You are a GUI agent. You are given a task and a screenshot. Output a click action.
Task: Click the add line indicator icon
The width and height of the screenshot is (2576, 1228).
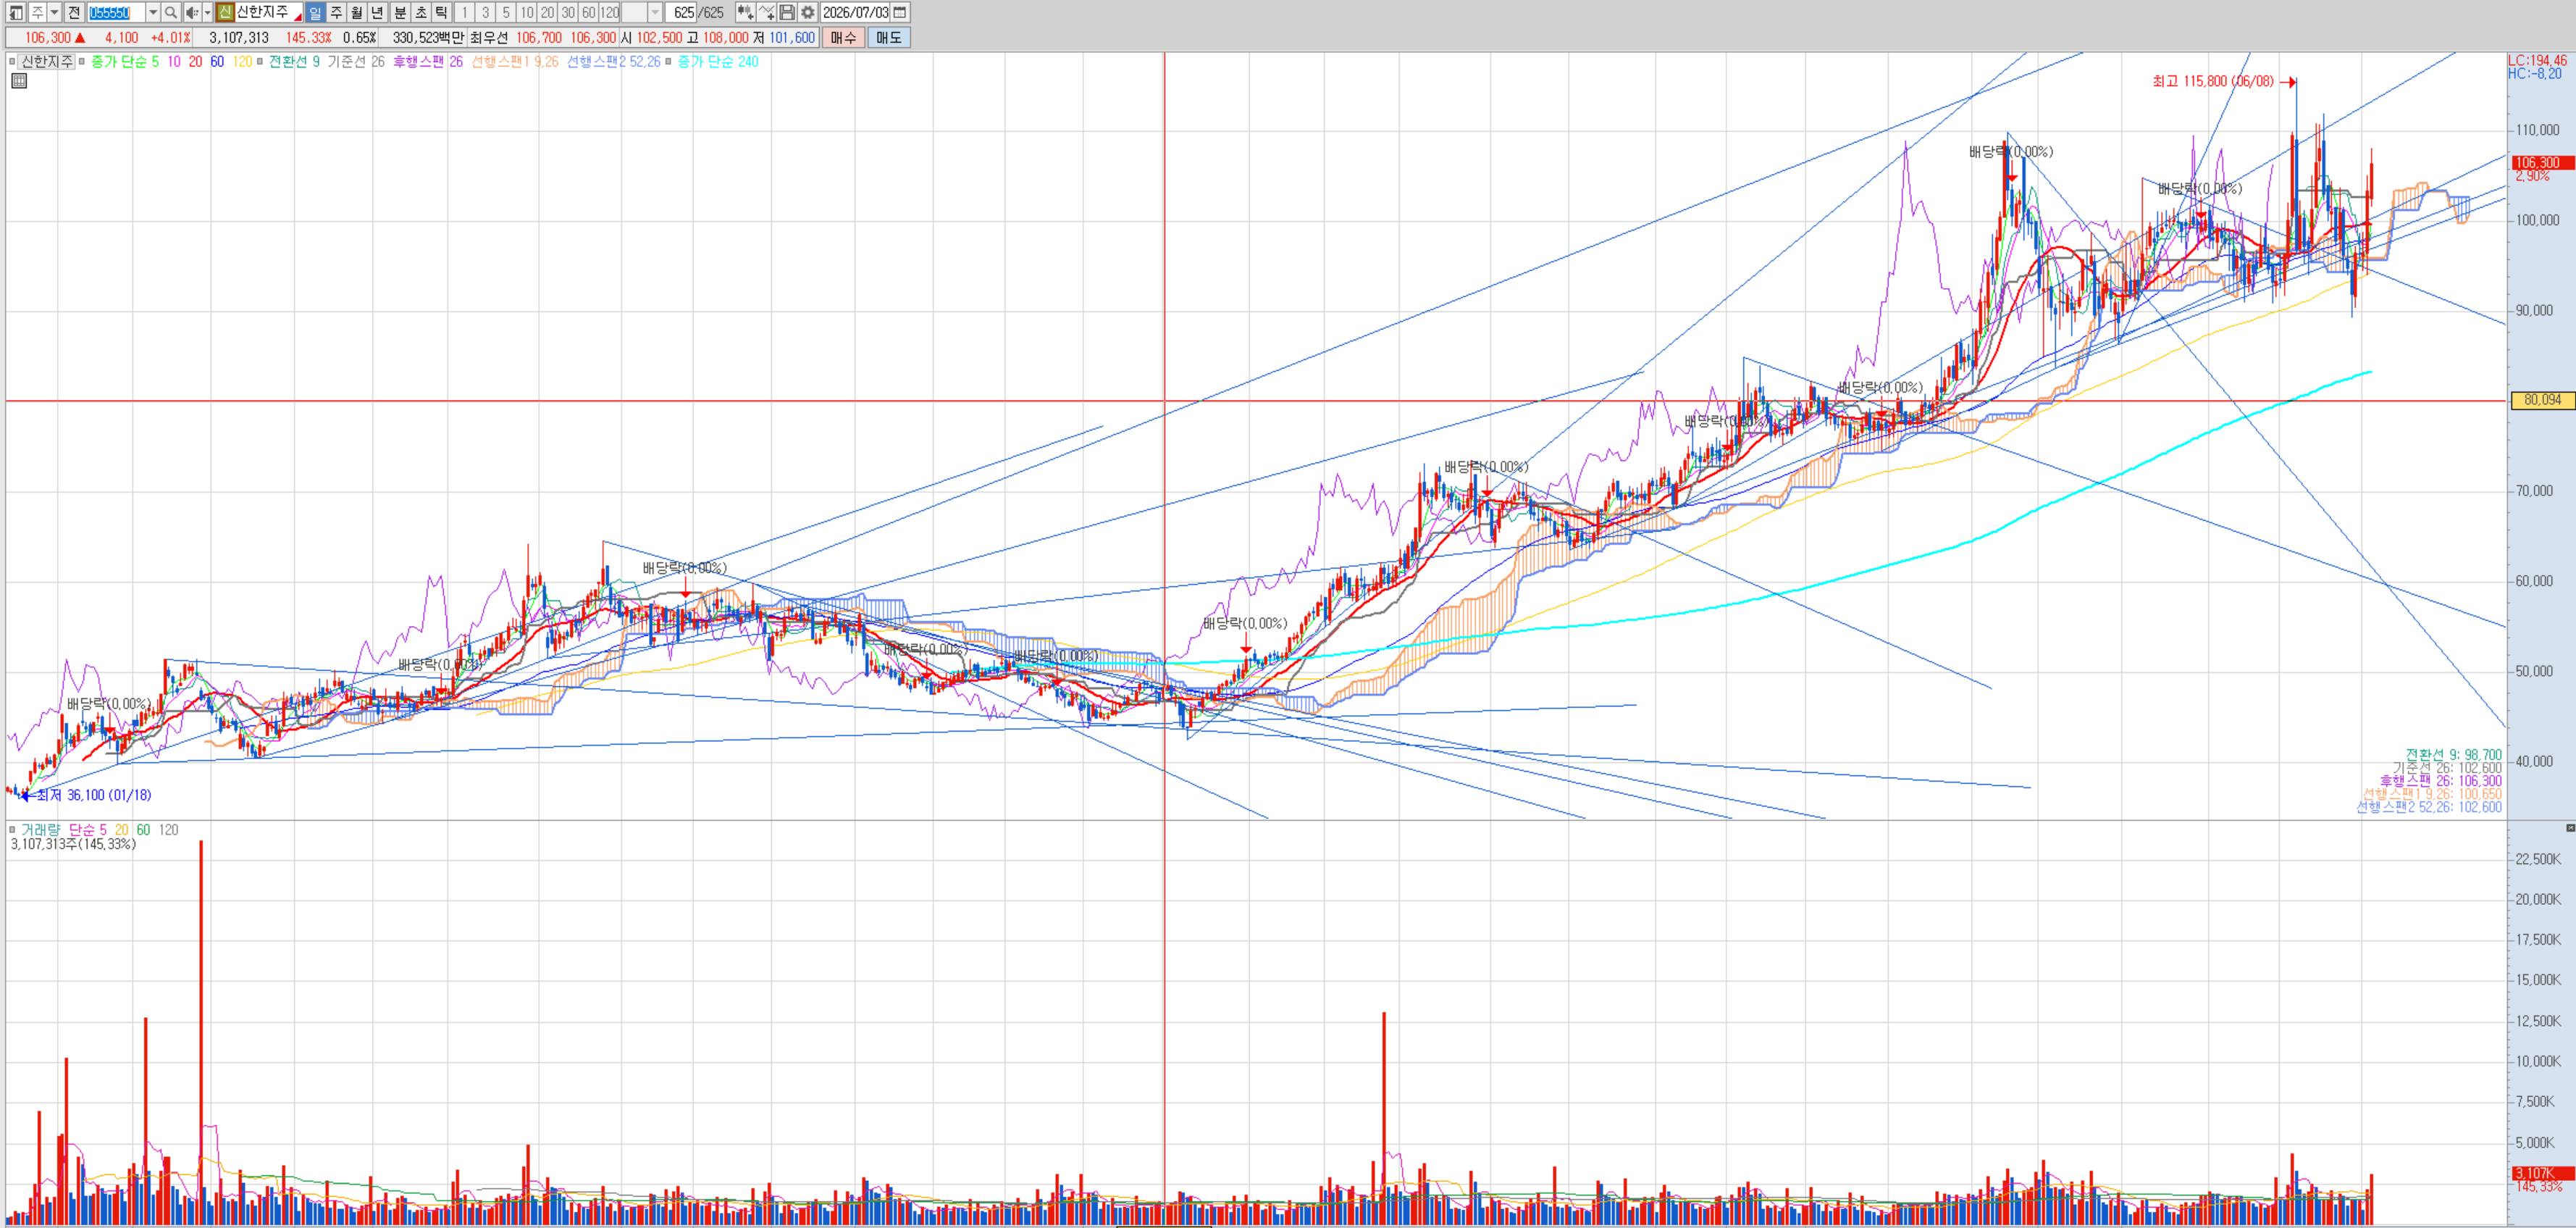tap(766, 13)
